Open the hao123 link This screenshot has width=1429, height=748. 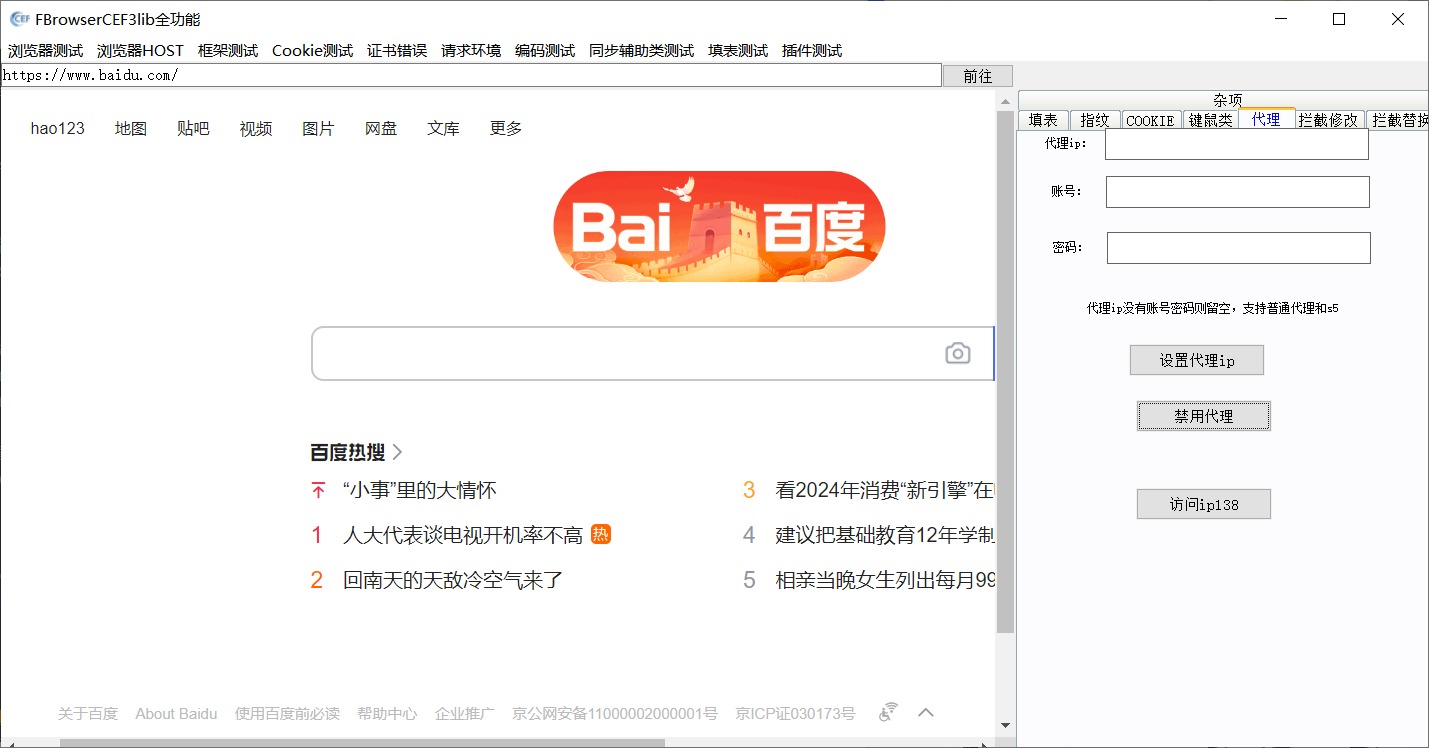[58, 128]
